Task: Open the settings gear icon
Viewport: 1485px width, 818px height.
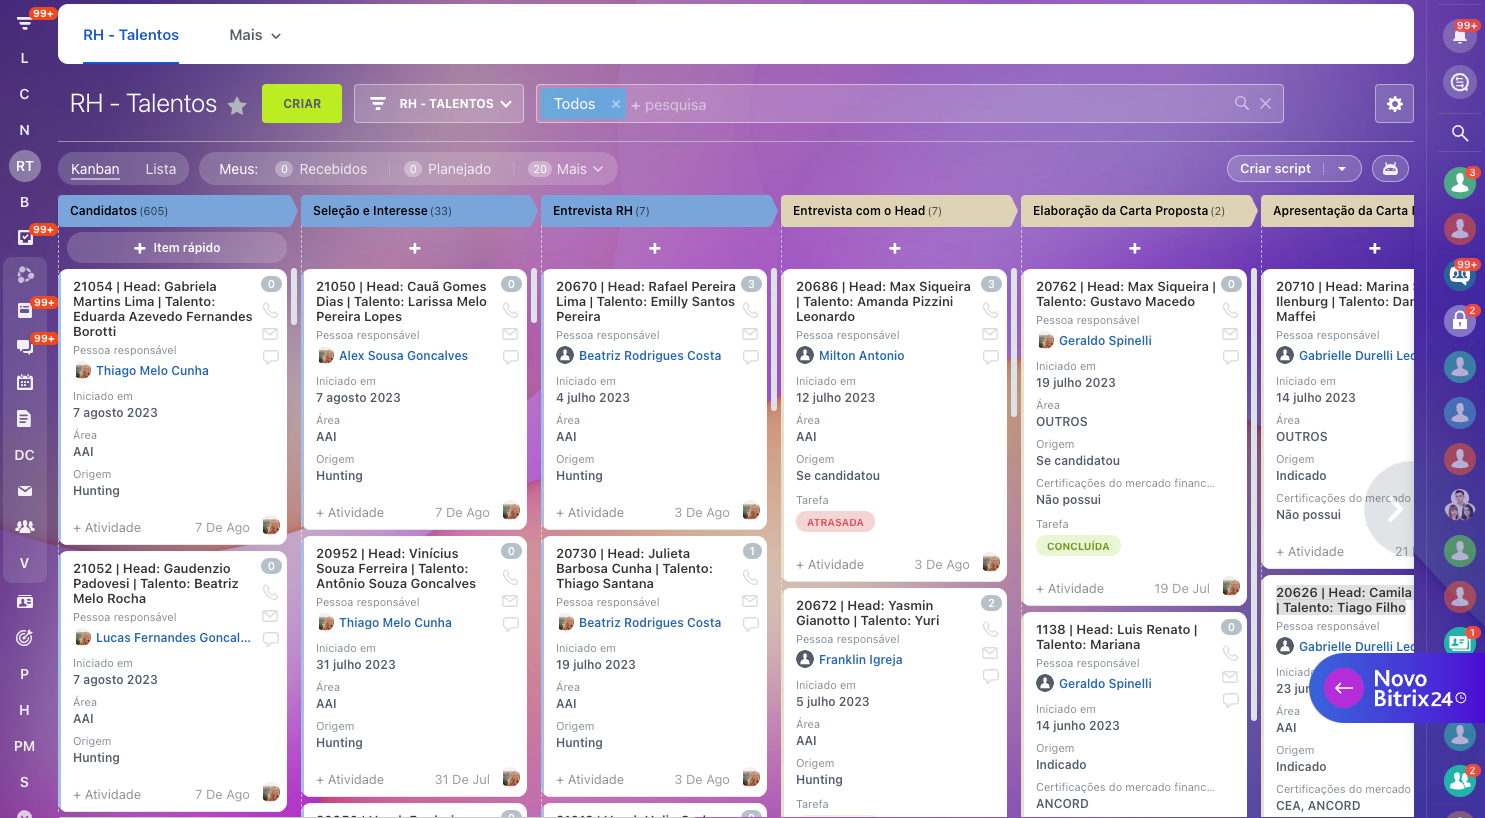Action: coord(1394,104)
